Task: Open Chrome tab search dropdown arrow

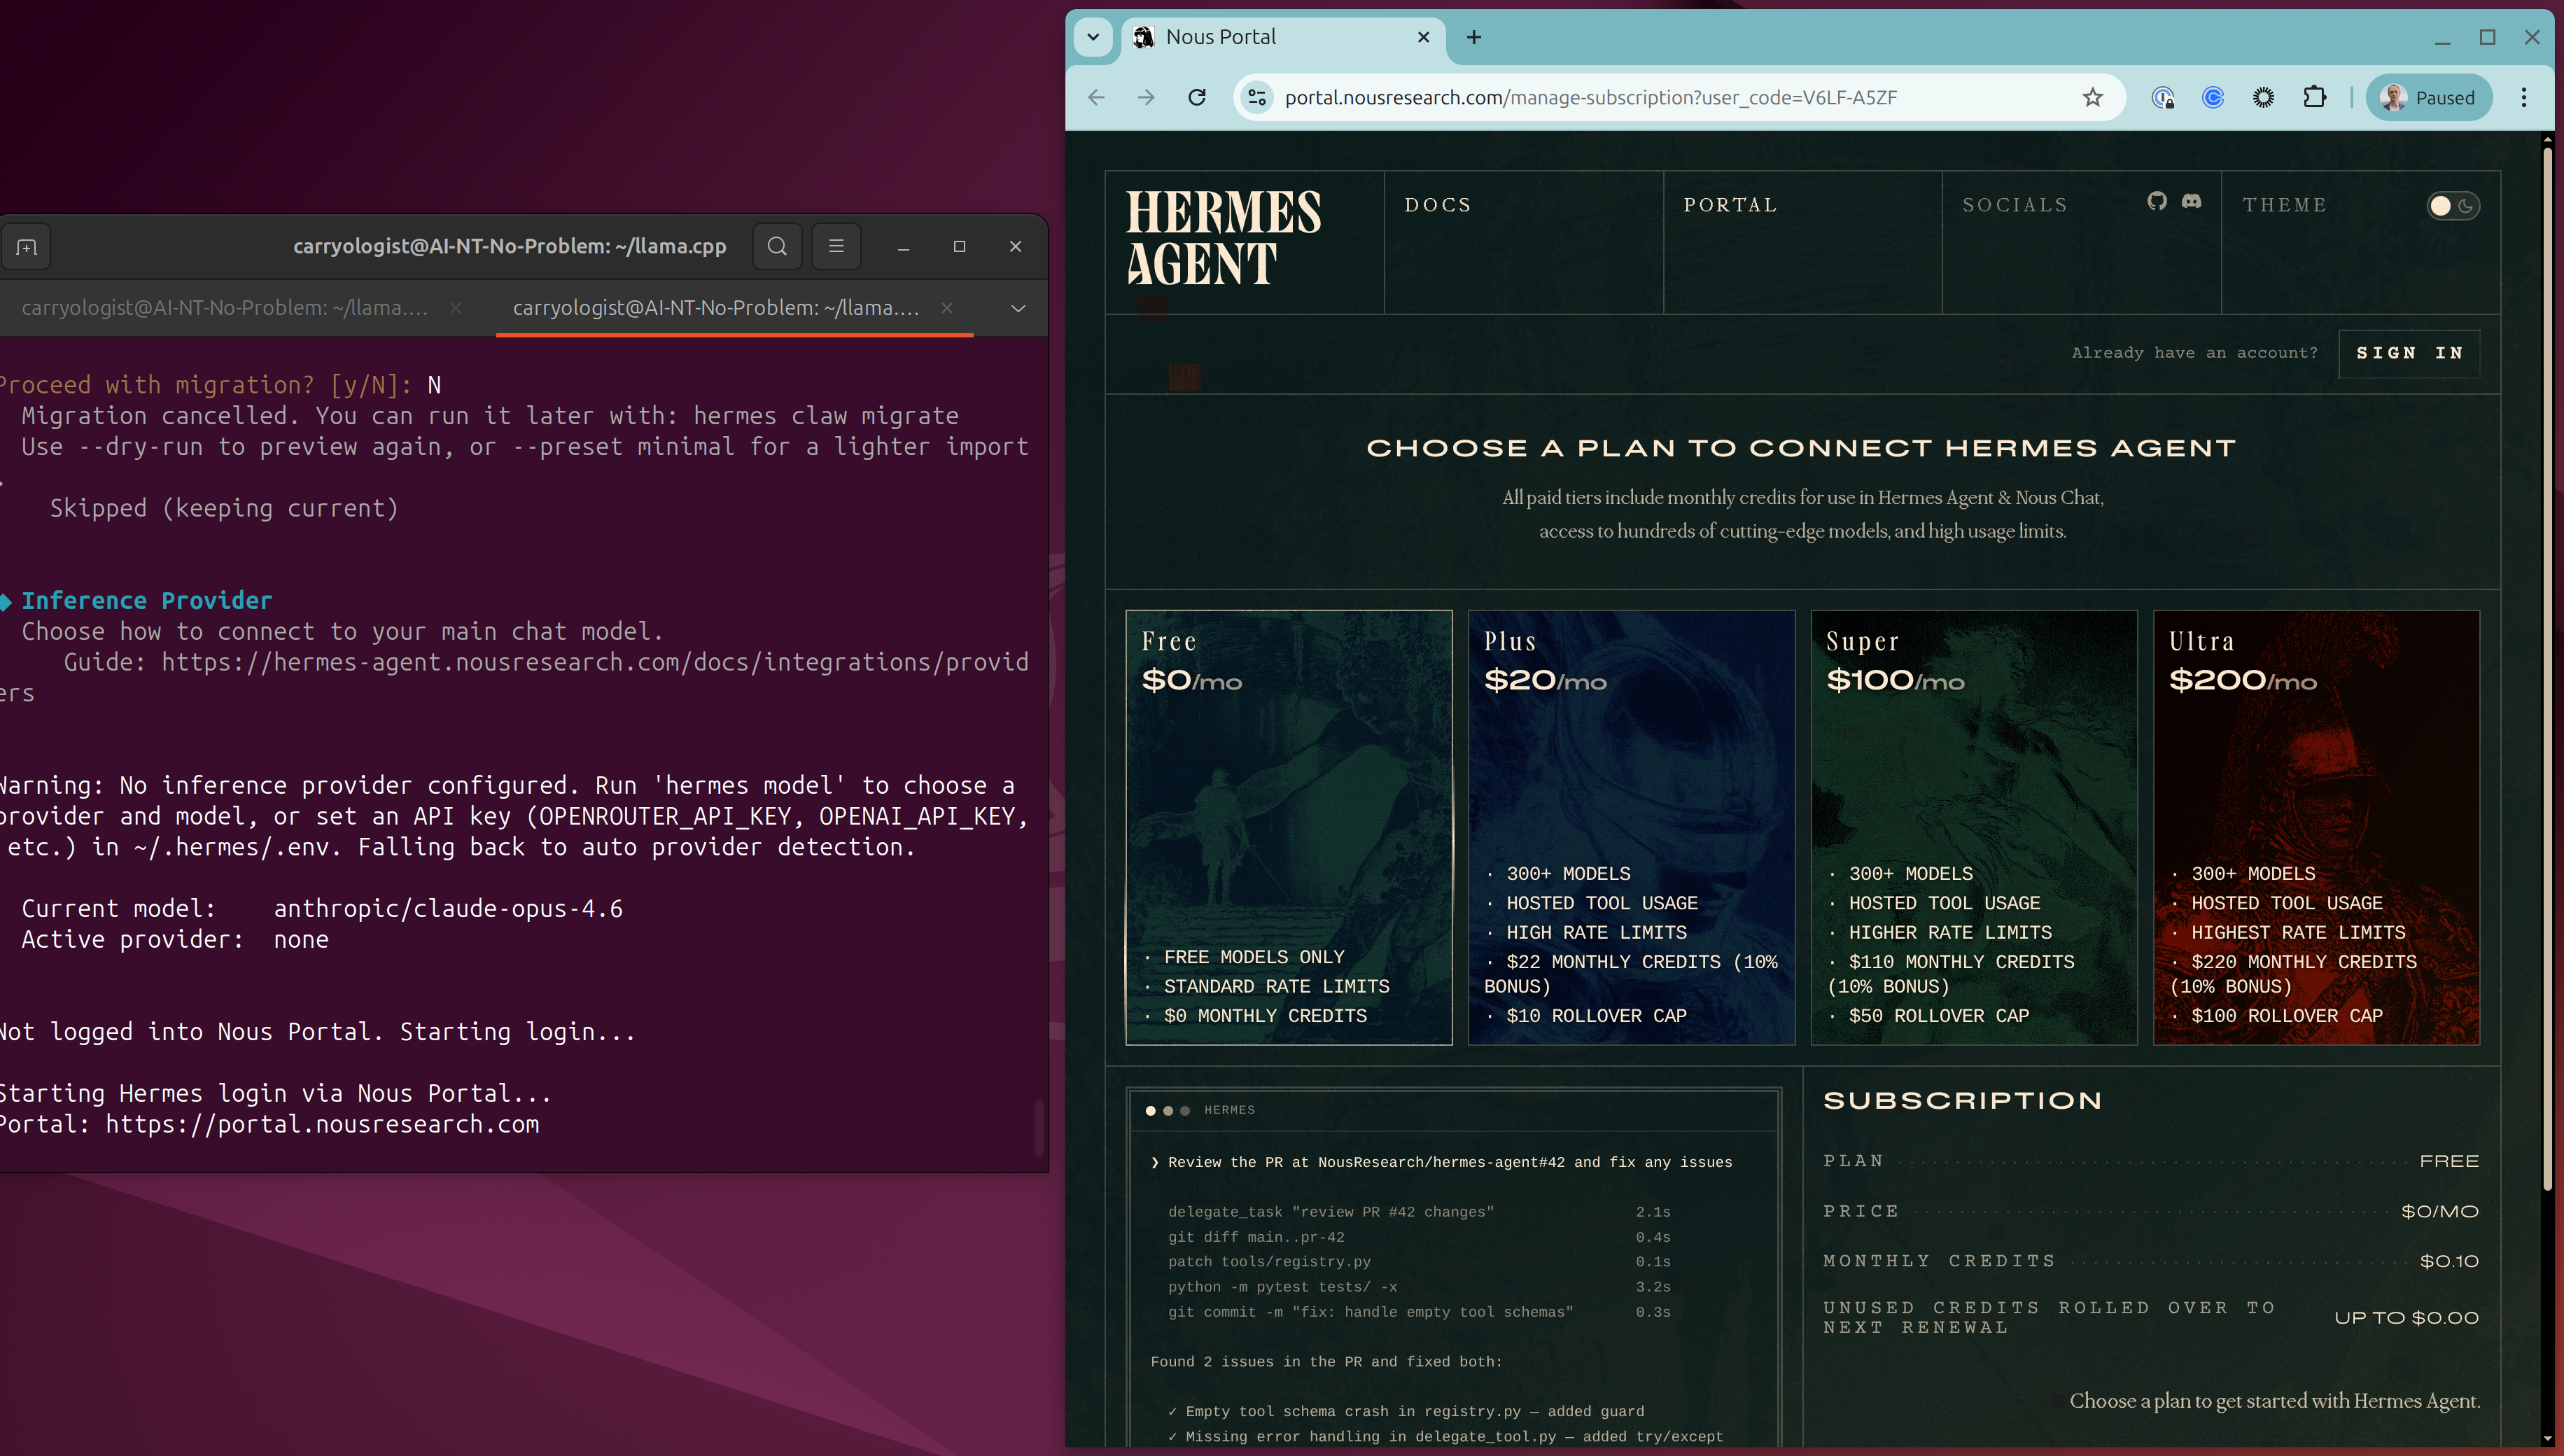Action: pyautogui.click(x=1093, y=37)
